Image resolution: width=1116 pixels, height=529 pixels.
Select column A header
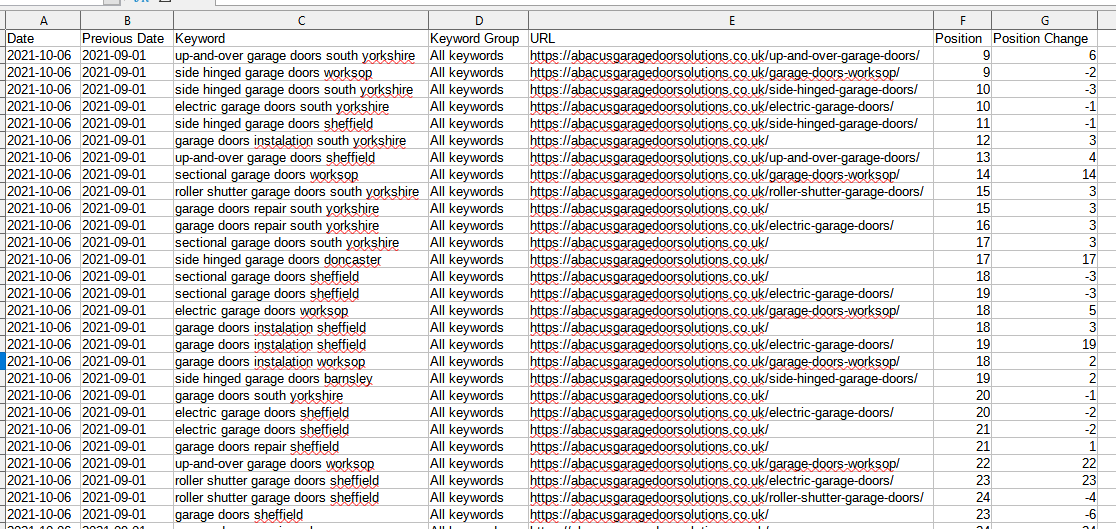pyautogui.click(x=43, y=21)
